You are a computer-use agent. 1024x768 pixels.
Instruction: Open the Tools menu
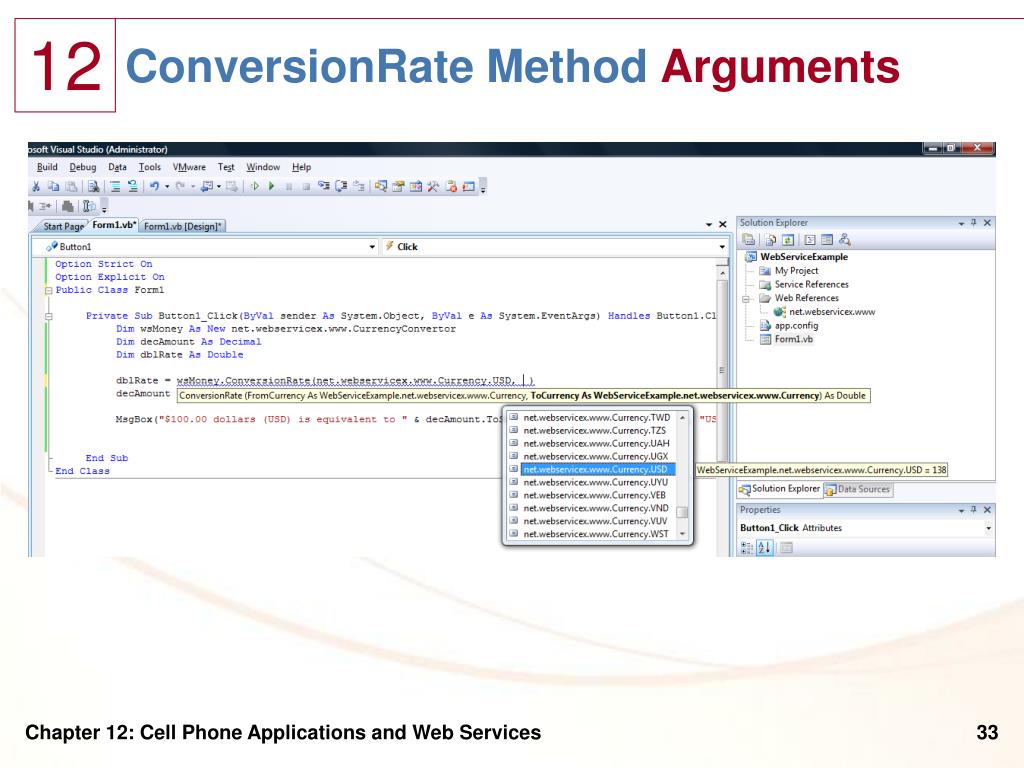coord(150,167)
